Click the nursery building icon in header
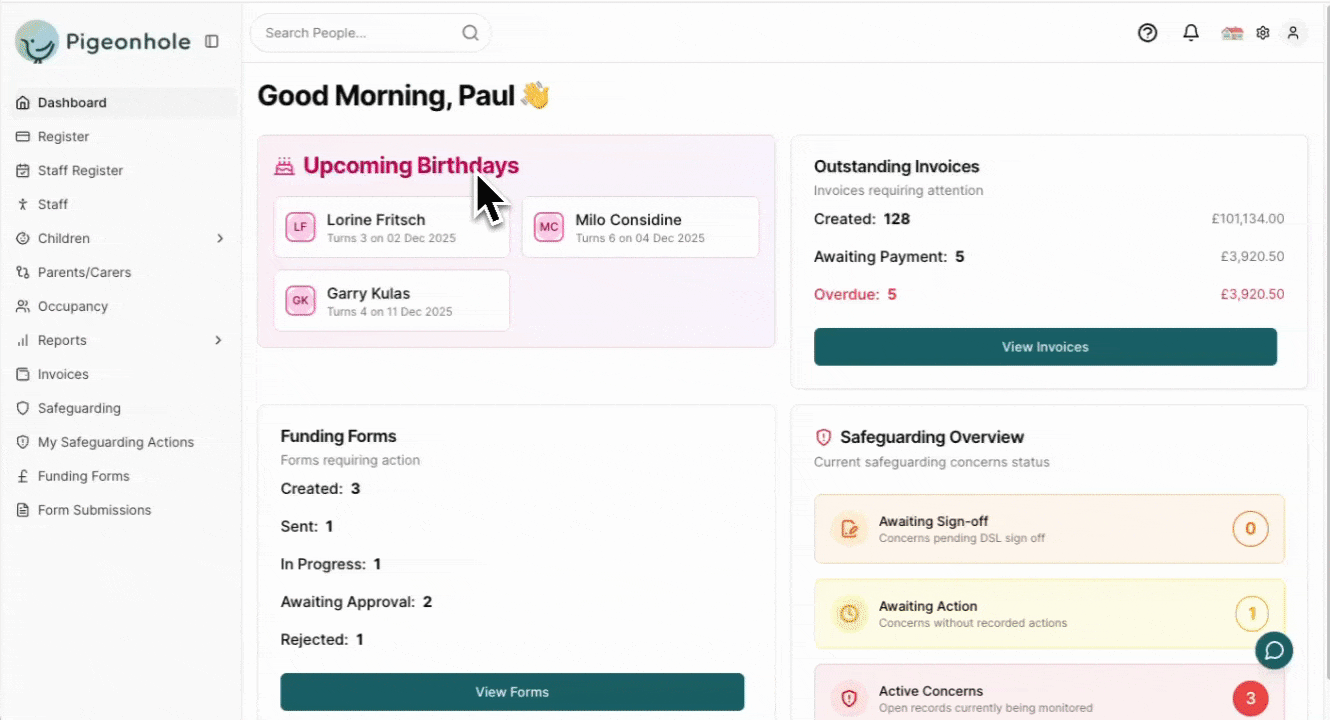1330x720 pixels. (1232, 33)
